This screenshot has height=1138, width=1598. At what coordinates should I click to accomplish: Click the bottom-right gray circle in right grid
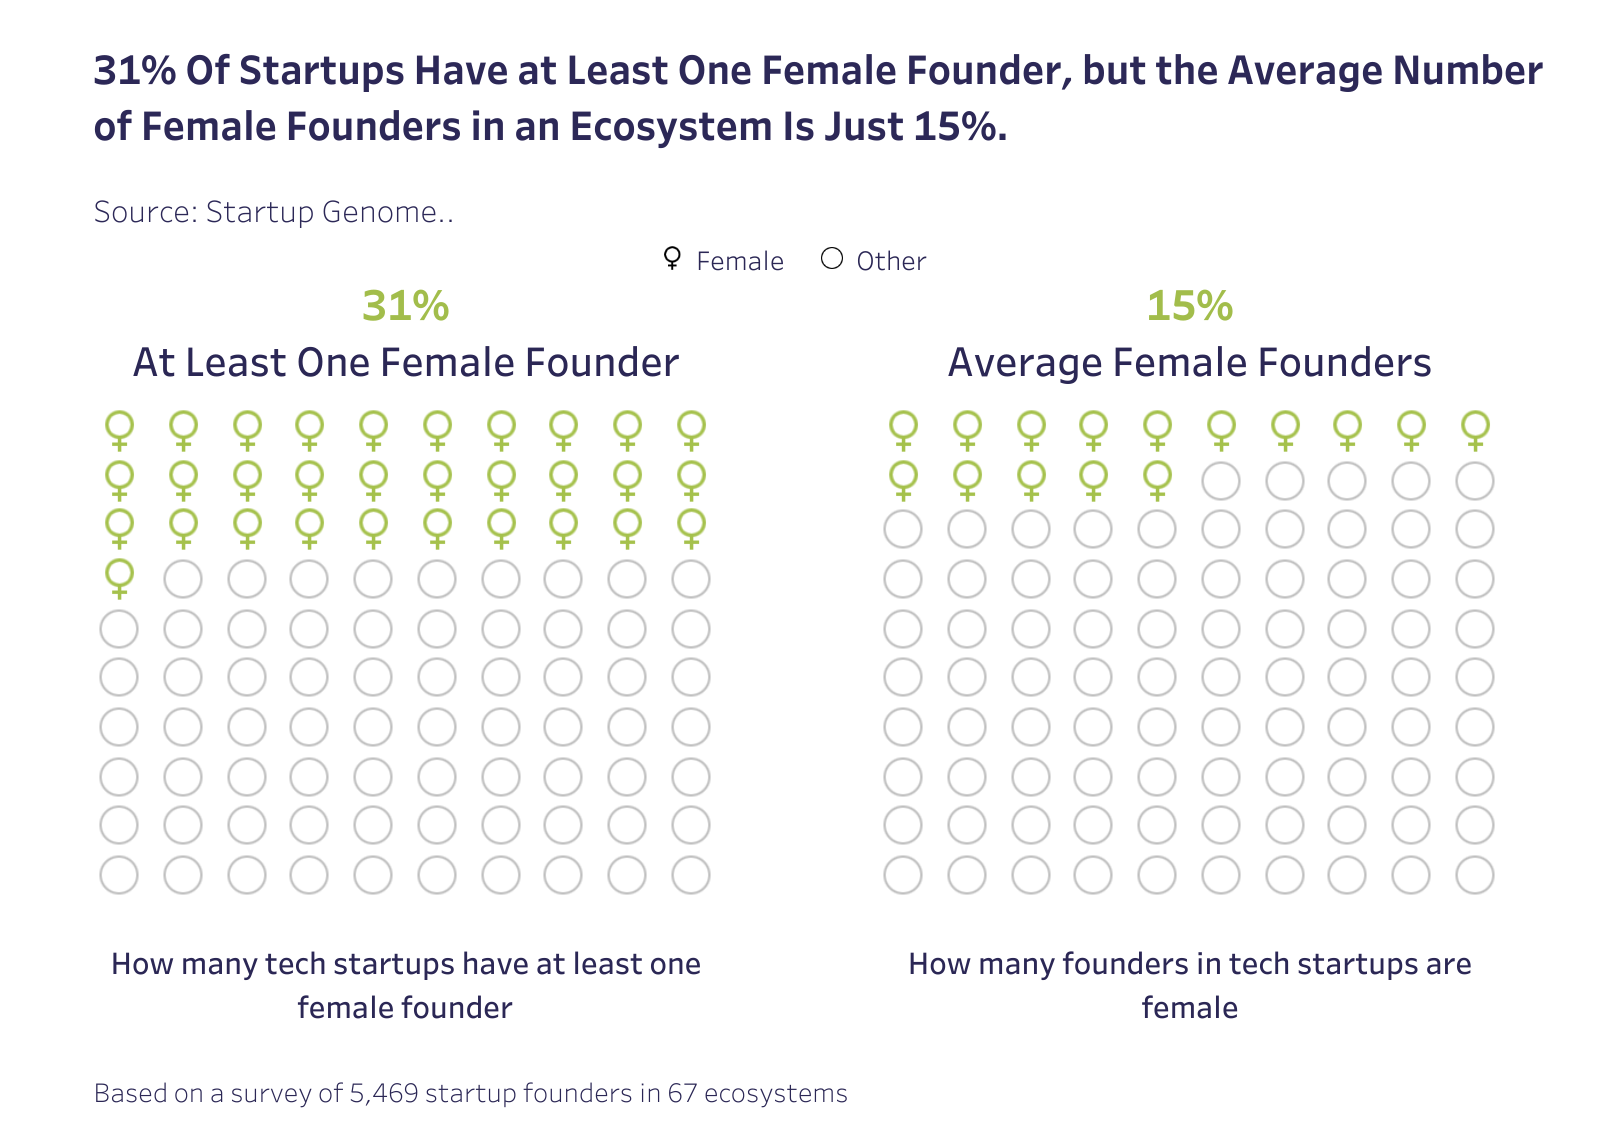click(1474, 875)
